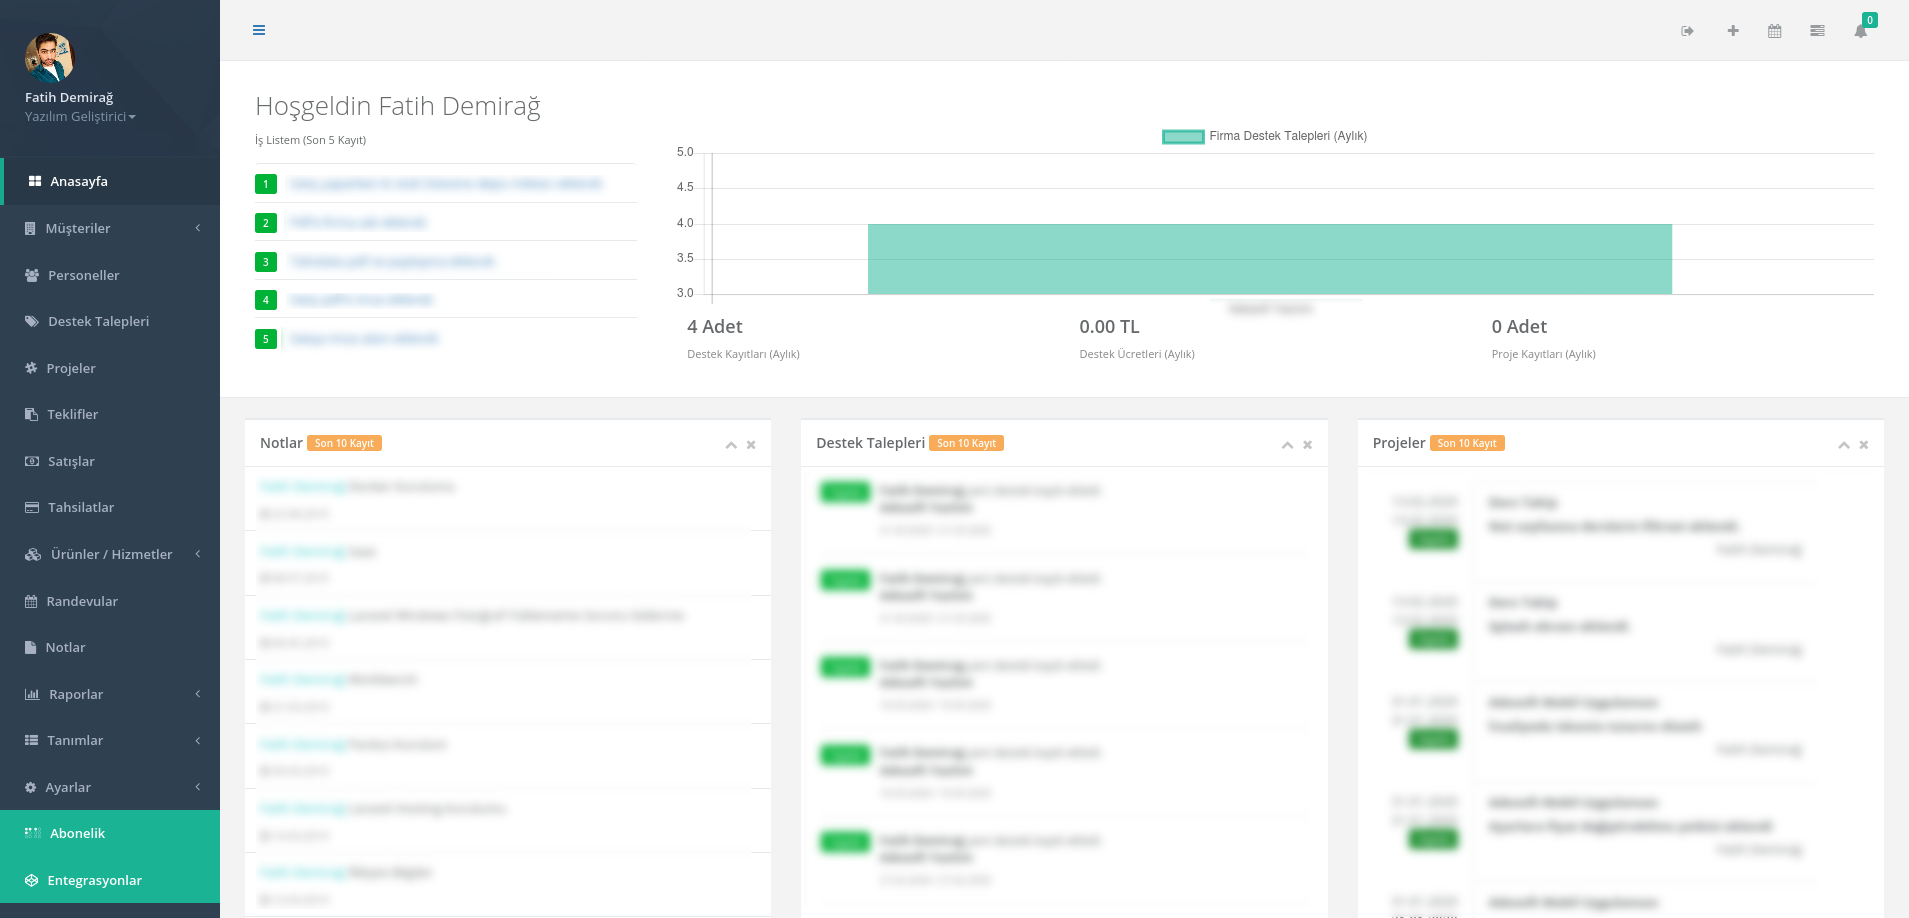Viewport: 1909px width, 918px height.
Task: Open Ürünler / Hizmetler sidebar menu
Action: [x=110, y=554]
